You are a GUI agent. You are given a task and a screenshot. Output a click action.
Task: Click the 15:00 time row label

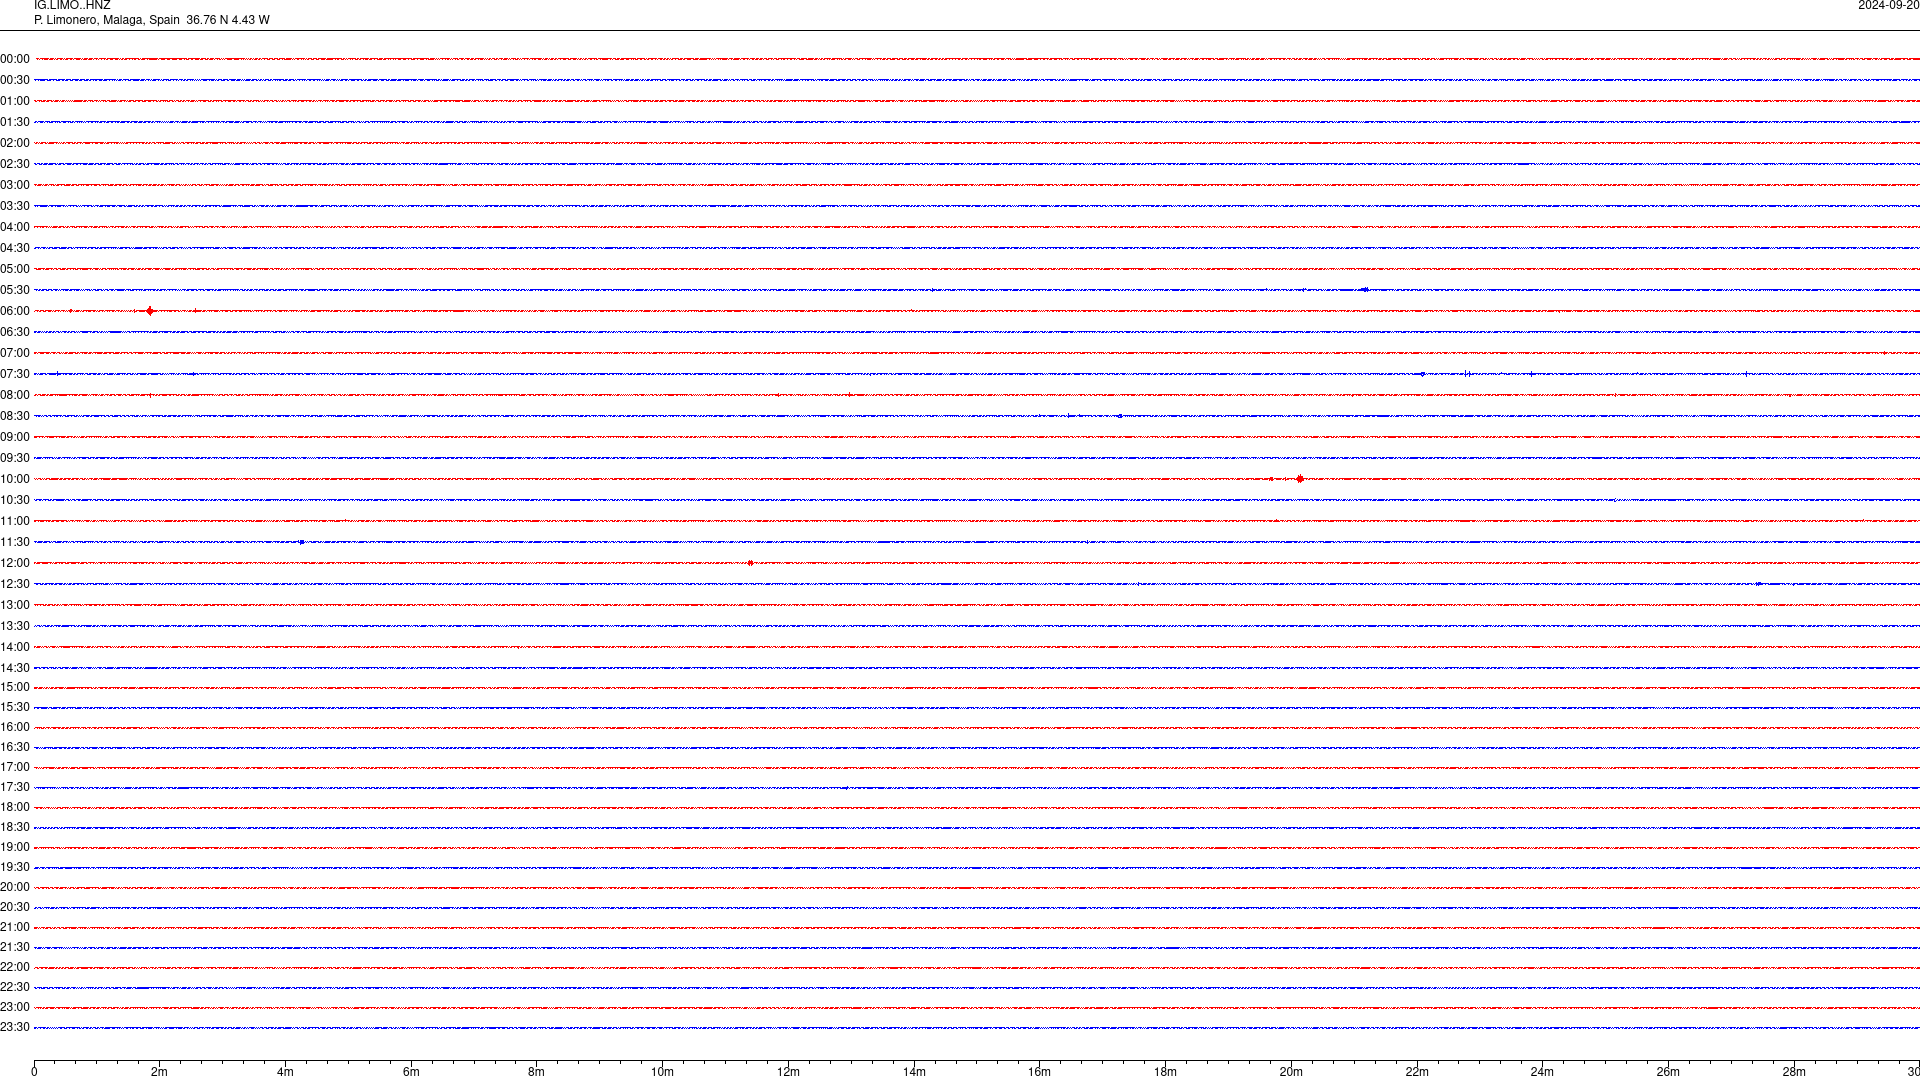point(15,687)
